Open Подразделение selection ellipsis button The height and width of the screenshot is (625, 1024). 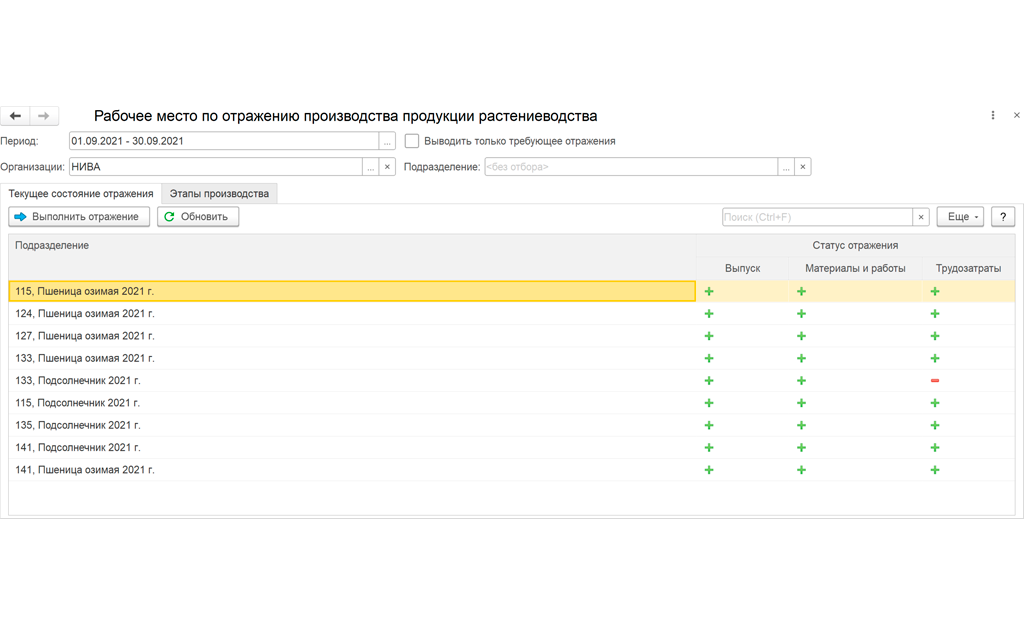[x=786, y=167]
